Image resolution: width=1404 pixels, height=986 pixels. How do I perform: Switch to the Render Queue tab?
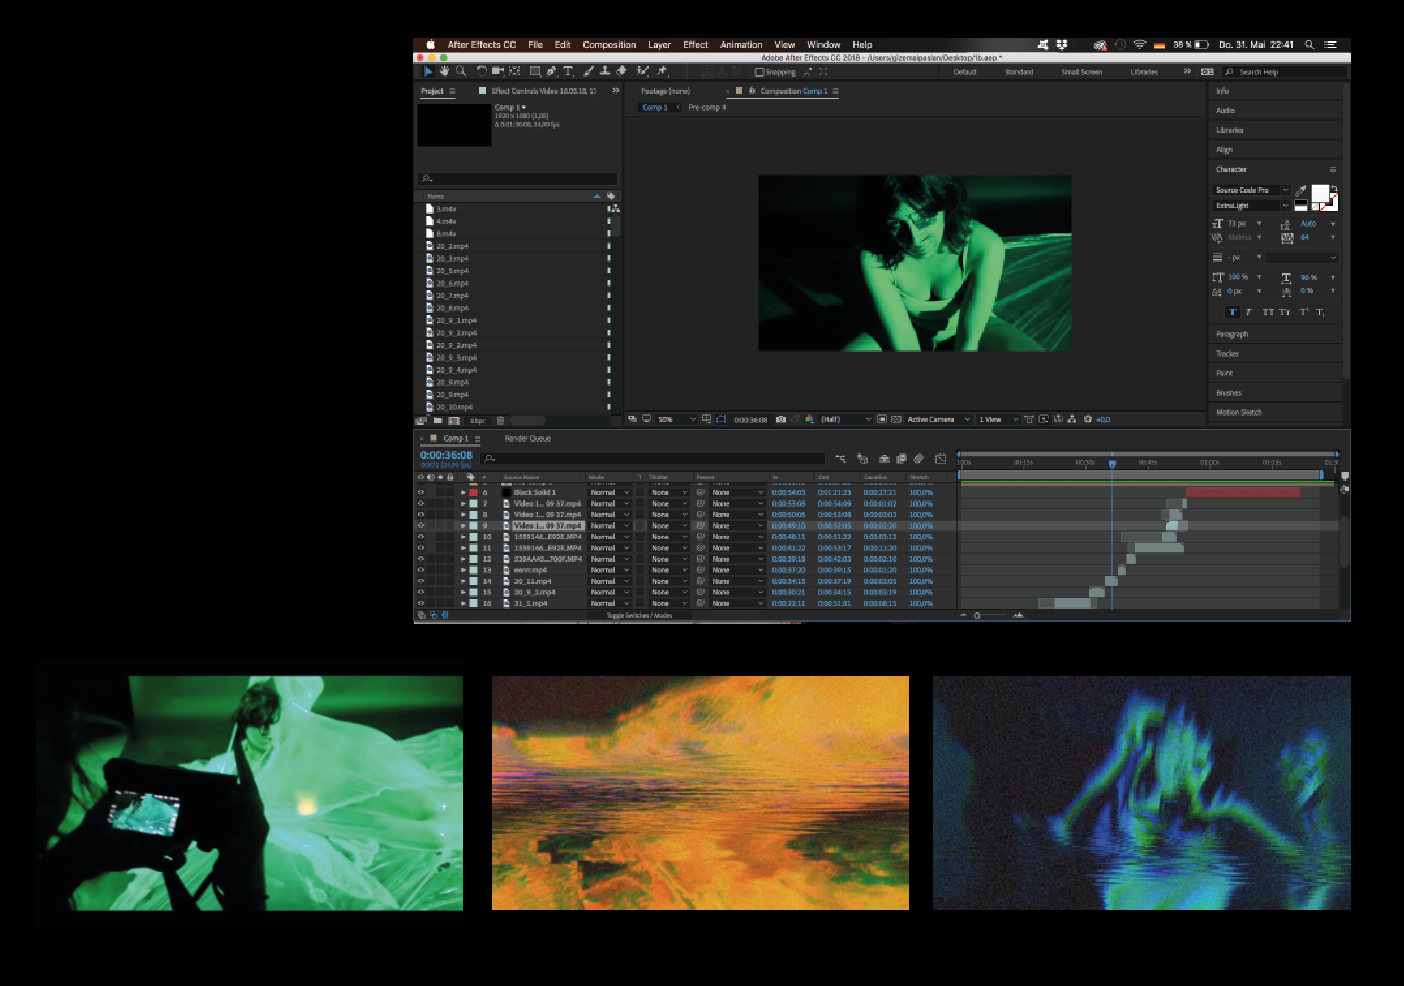527,439
